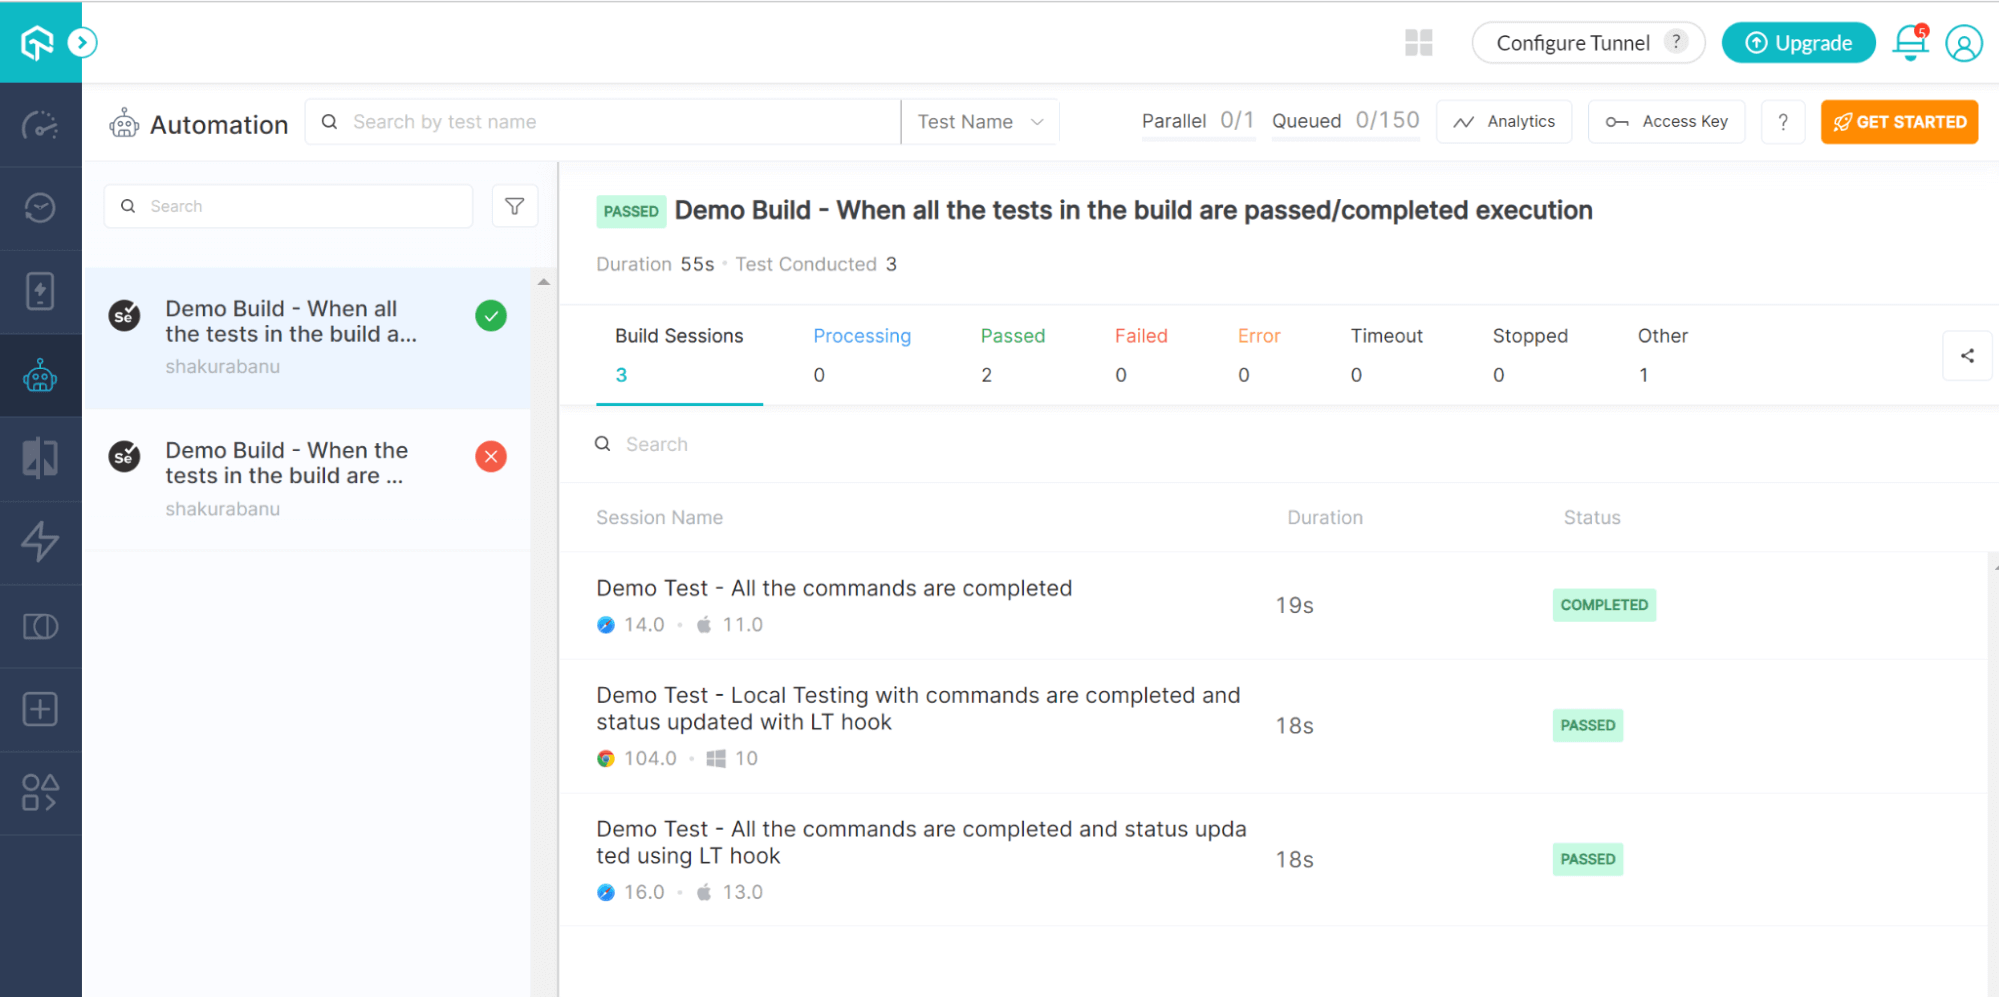This screenshot has height=997, width=1999.
Task: Click the Configure Tunnel button
Action: click(x=1587, y=43)
